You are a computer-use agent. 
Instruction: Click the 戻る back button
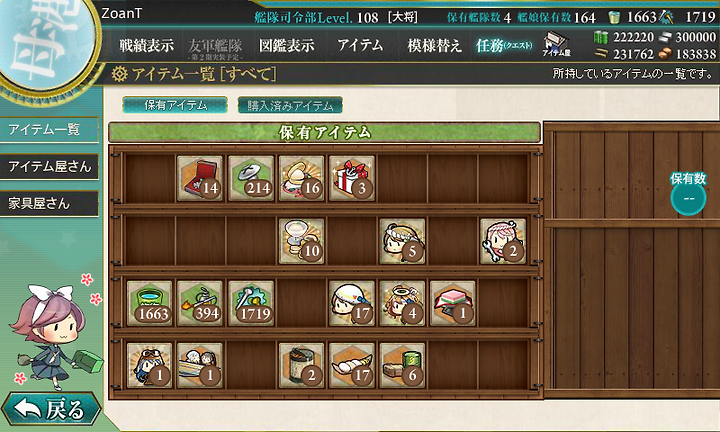click(x=51, y=409)
